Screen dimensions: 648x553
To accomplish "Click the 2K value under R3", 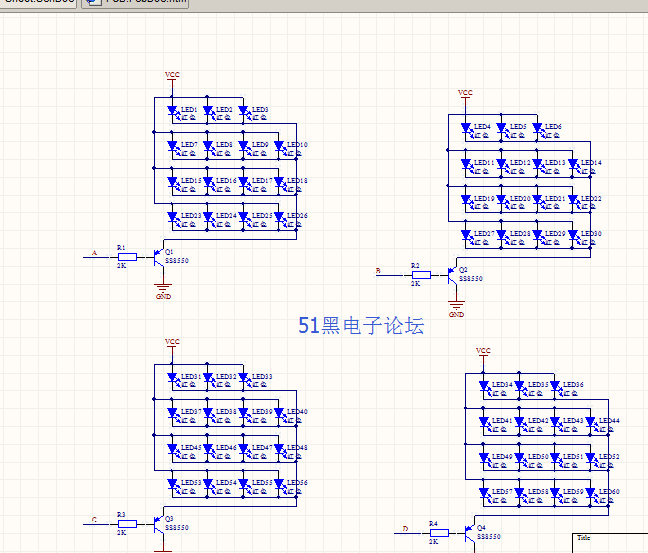I will pyautogui.click(x=122, y=533).
